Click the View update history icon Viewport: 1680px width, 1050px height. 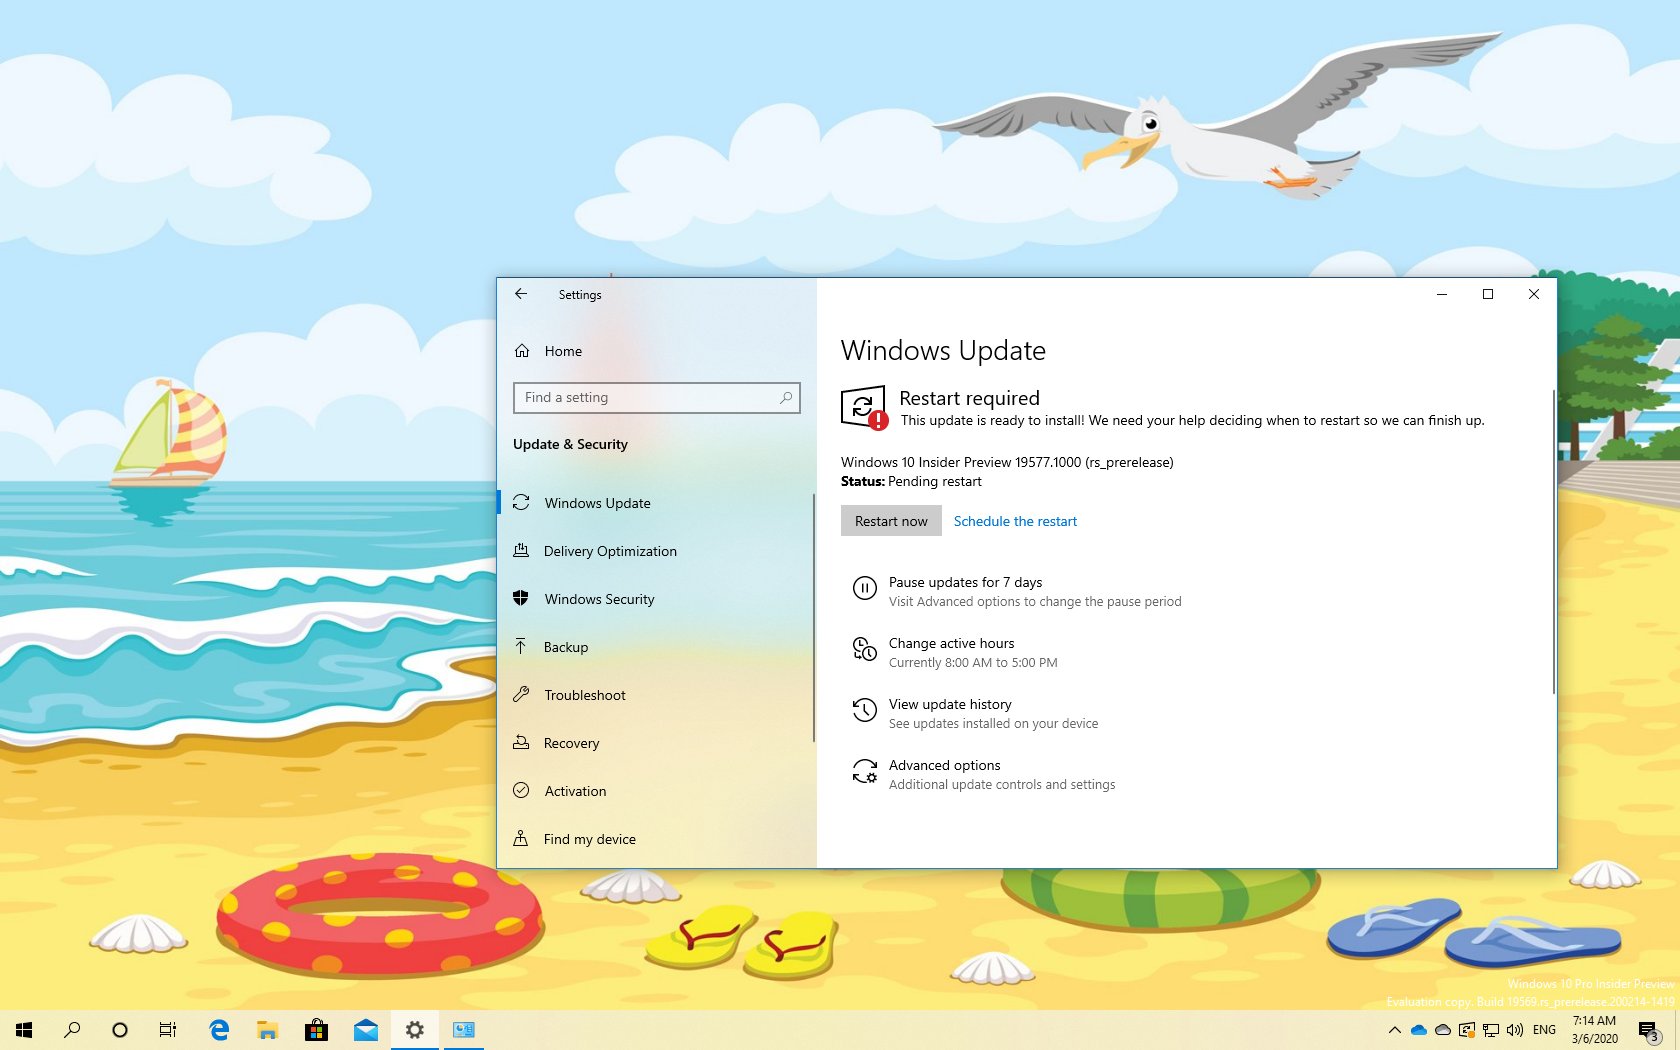point(864,711)
